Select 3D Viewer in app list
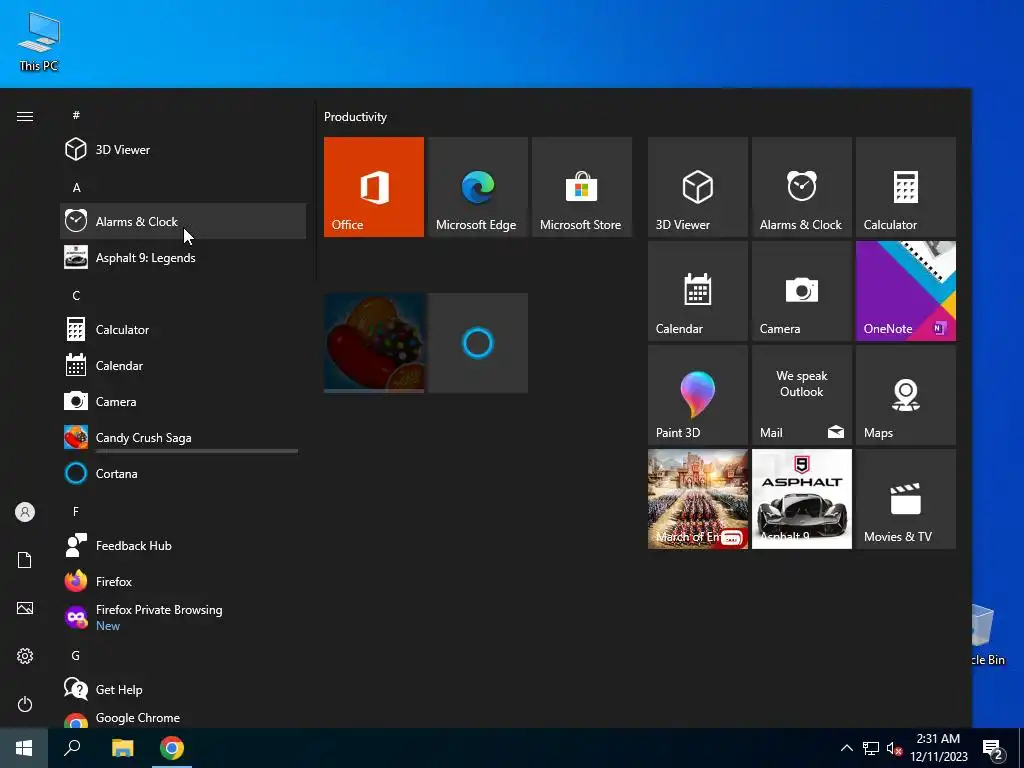 point(183,150)
